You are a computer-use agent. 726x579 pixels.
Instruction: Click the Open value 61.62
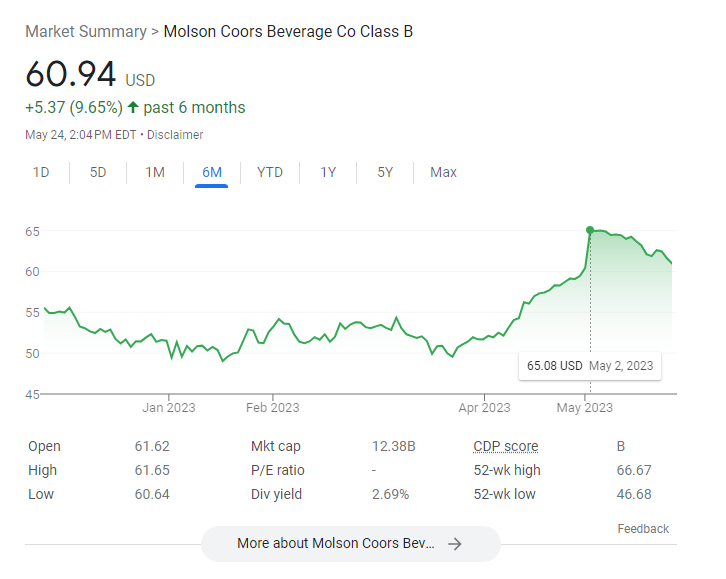point(152,446)
